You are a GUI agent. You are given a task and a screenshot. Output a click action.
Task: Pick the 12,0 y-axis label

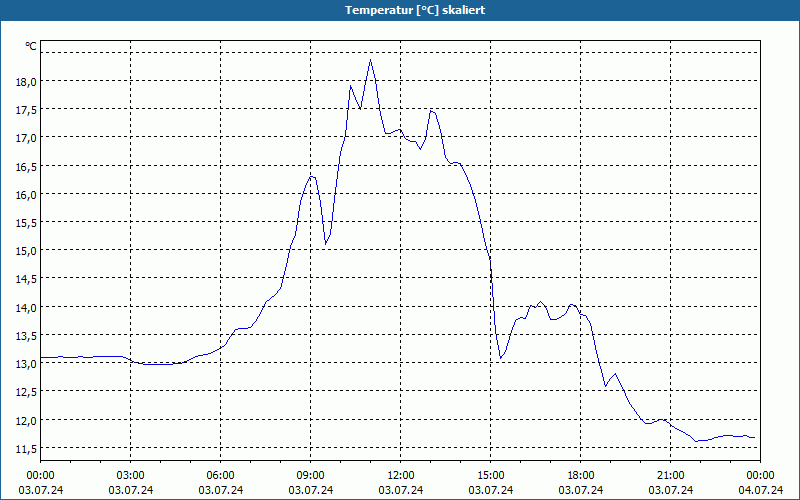coord(25,420)
